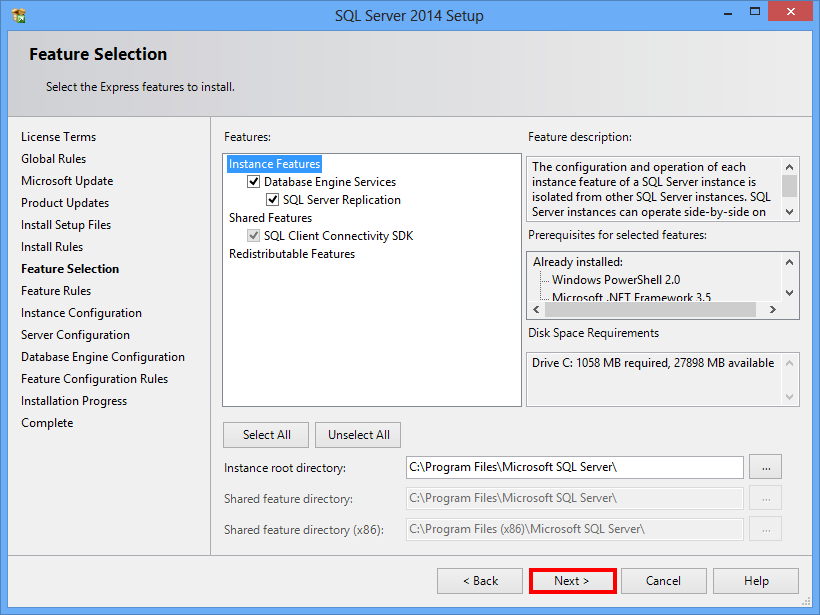Click SQL Client Connectivity SDK checkbox
Viewport: 820px width, 615px height.
pos(254,236)
